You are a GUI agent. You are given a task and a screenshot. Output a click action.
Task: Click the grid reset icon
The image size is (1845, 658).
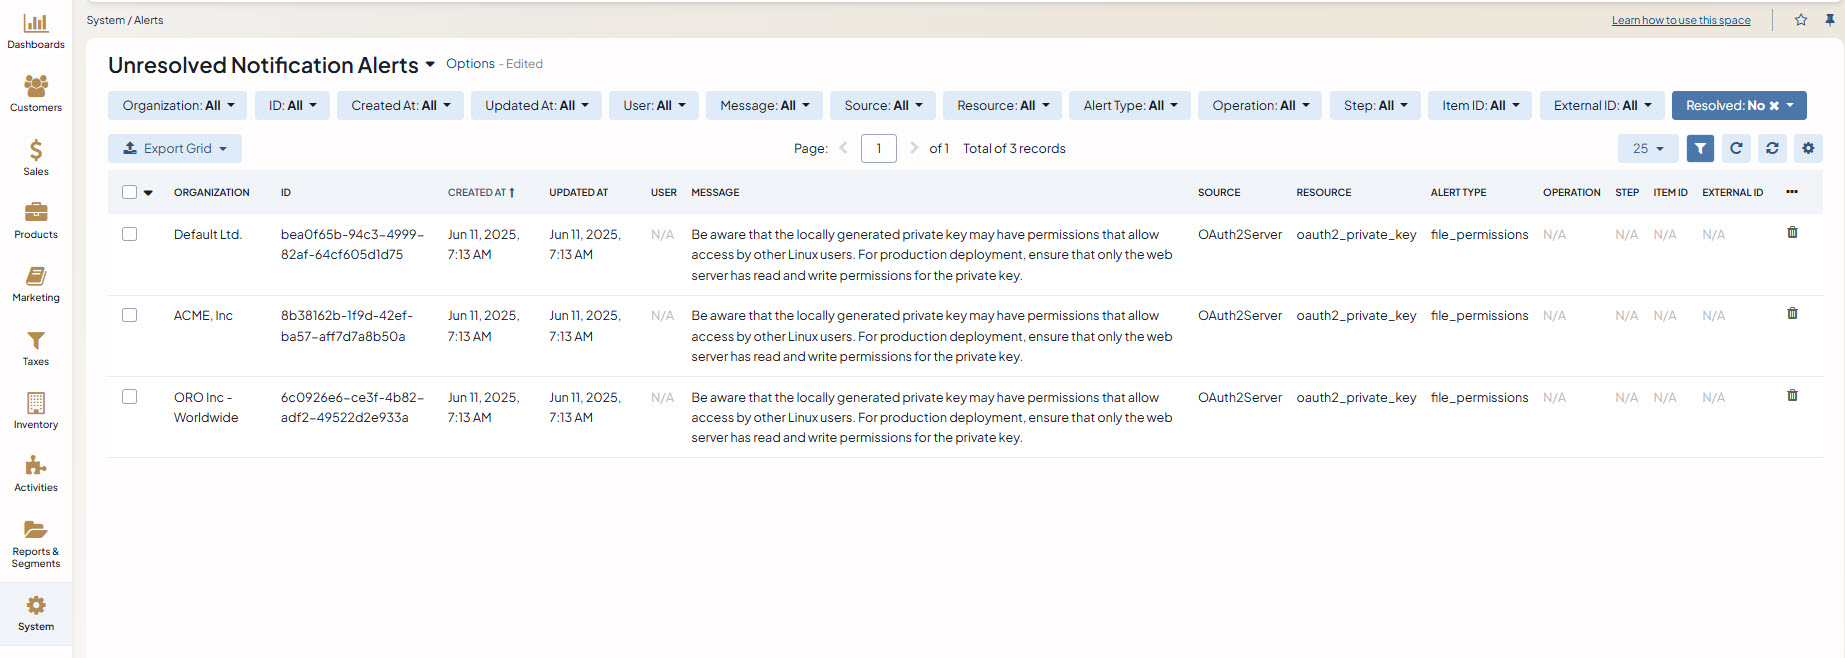(x=1772, y=148)
